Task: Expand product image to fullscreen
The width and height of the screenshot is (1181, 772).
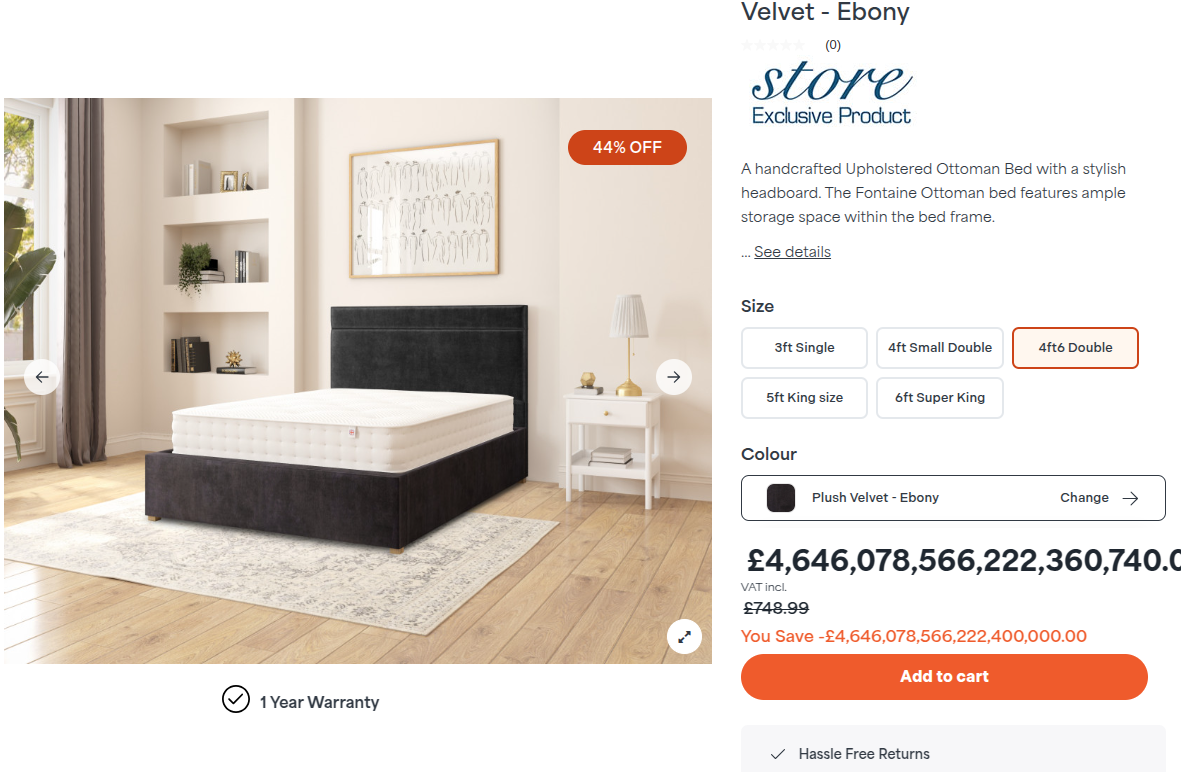Action: pos(684,636)
